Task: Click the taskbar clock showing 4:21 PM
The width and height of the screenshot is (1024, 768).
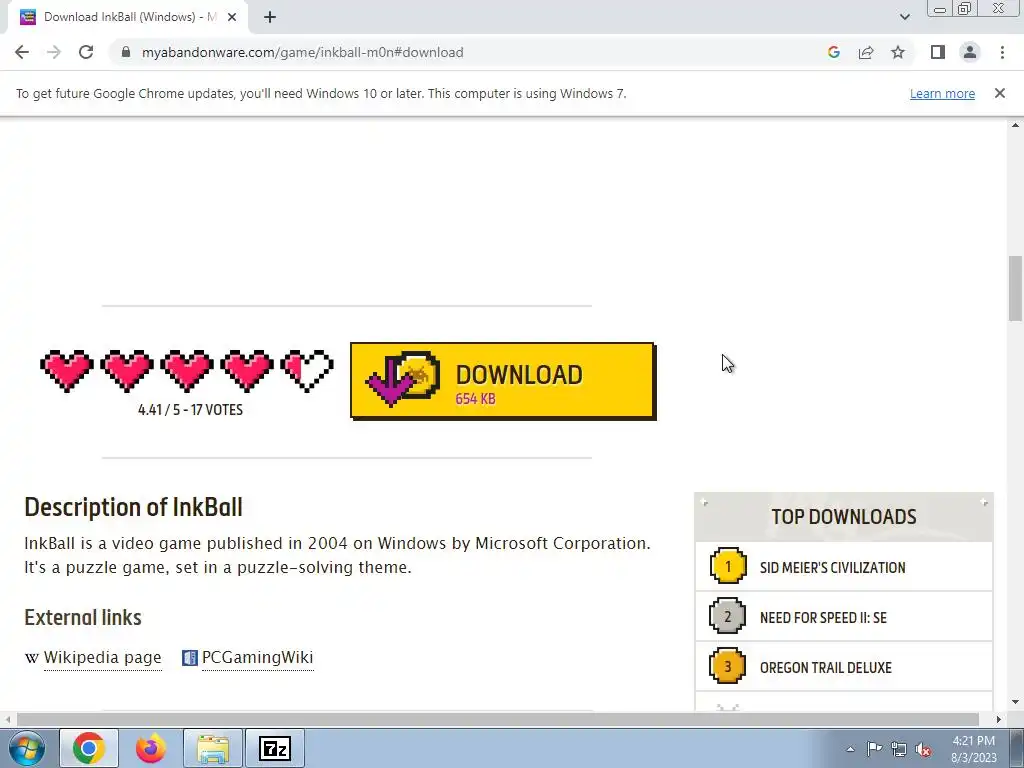Action: click(974, 749)
